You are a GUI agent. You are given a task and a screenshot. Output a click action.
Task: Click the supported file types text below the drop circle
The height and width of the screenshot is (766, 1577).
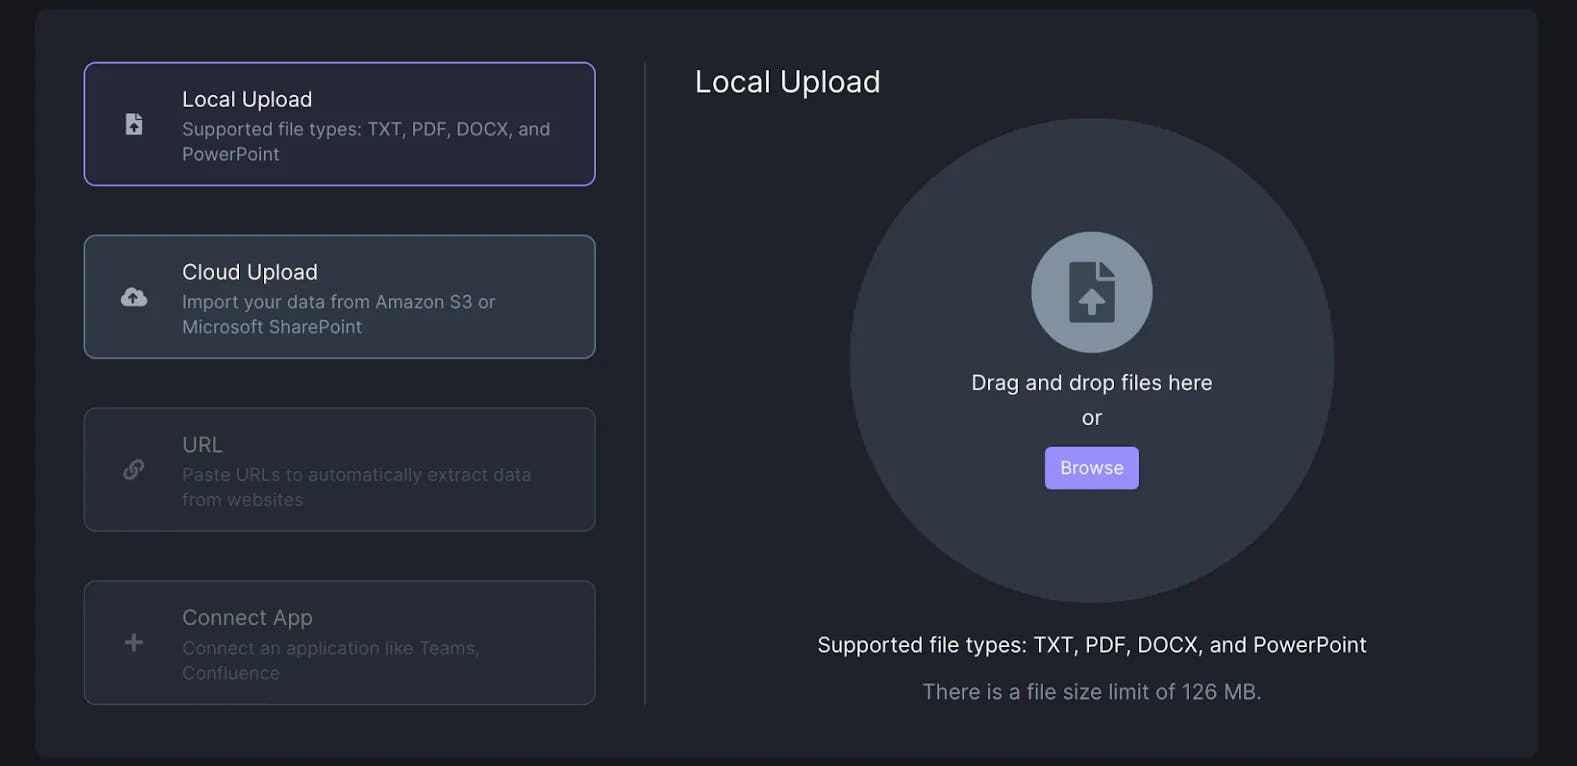(x=1091, y=645)
